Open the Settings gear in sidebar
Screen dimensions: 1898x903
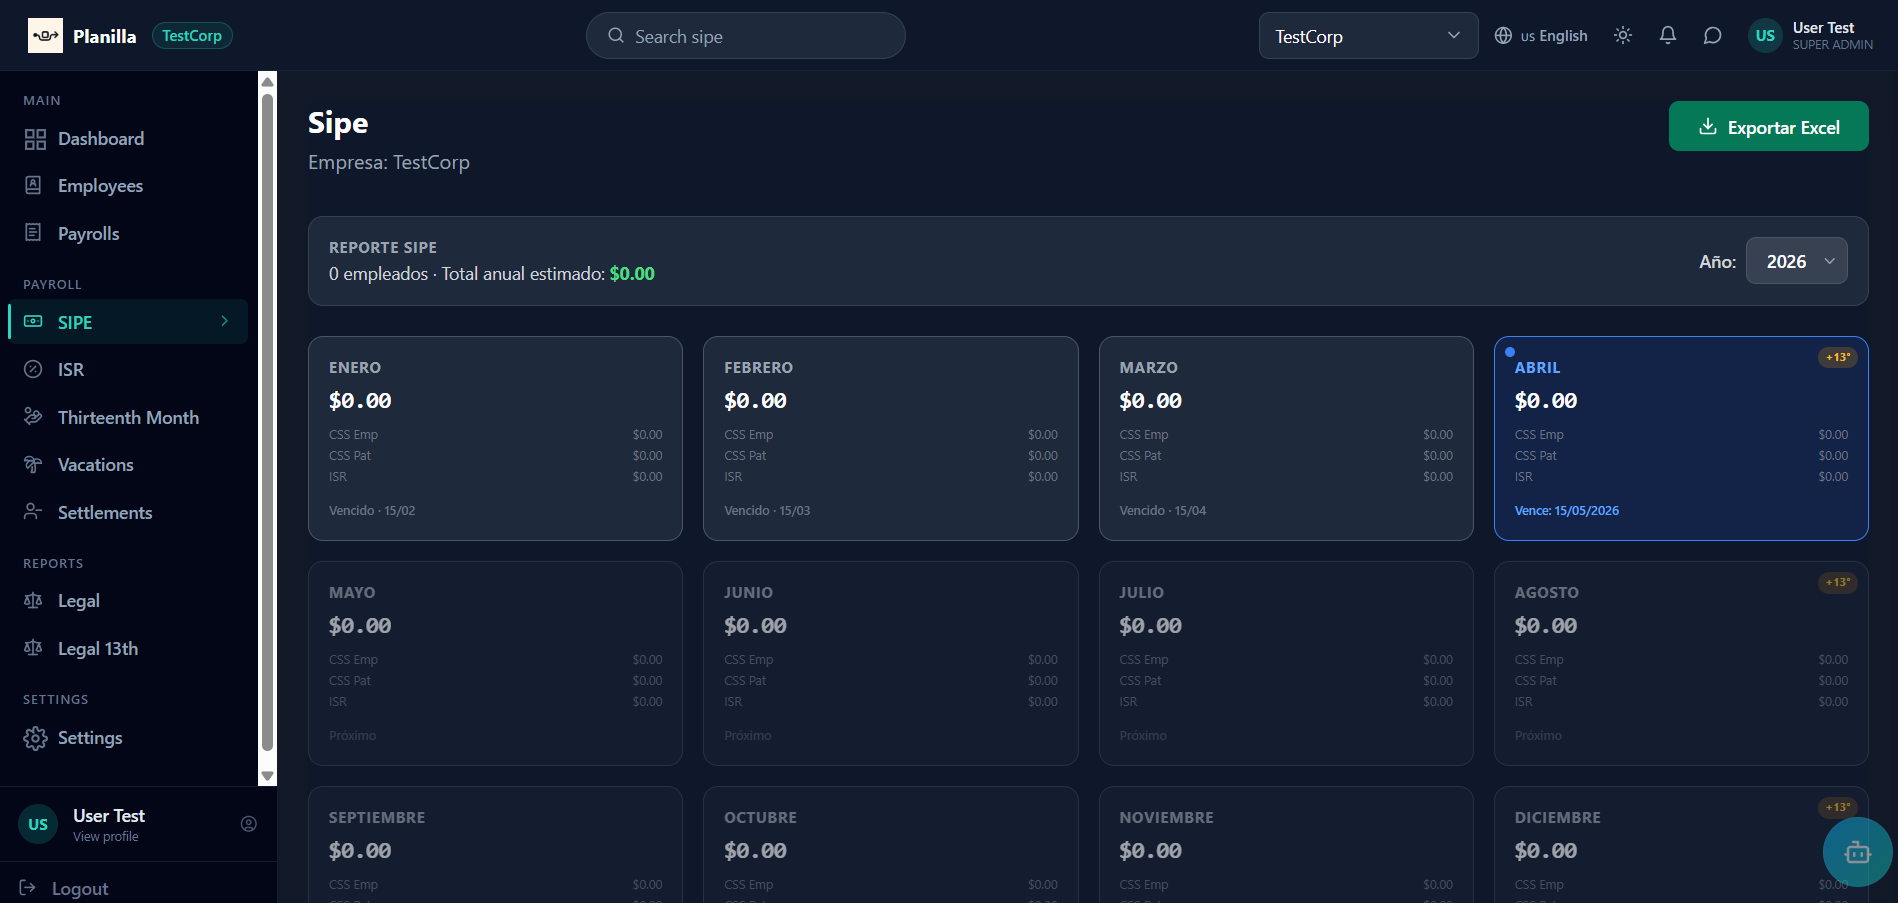coord(36,738)
